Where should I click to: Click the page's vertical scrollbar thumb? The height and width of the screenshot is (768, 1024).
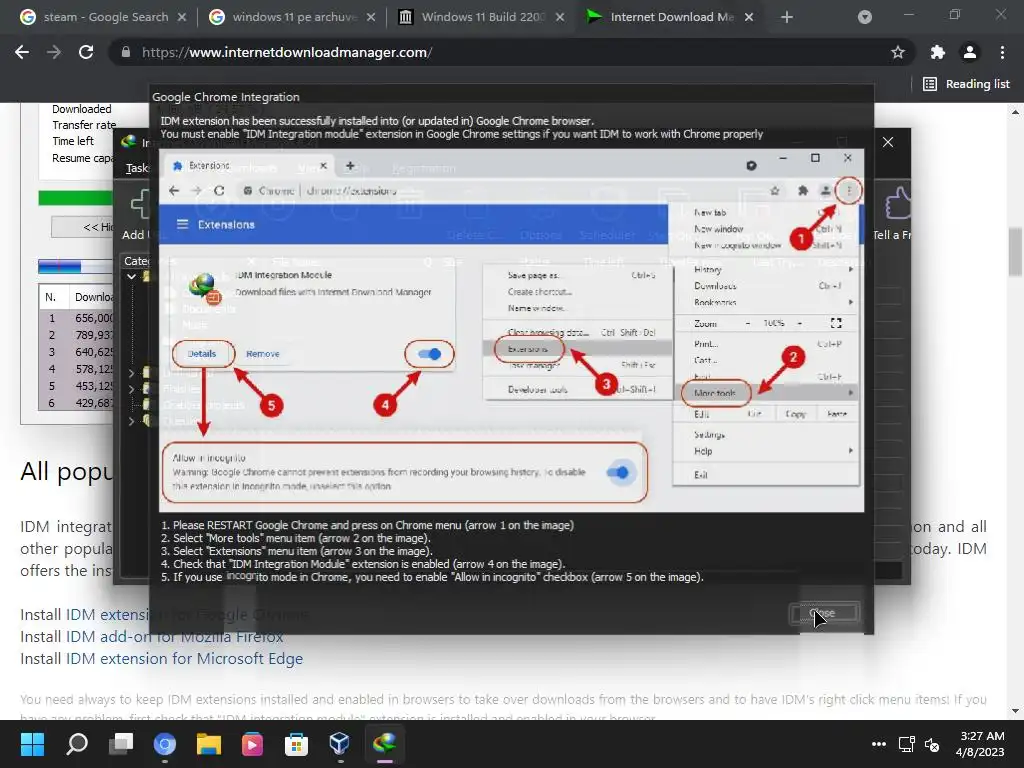[1015, 251]
